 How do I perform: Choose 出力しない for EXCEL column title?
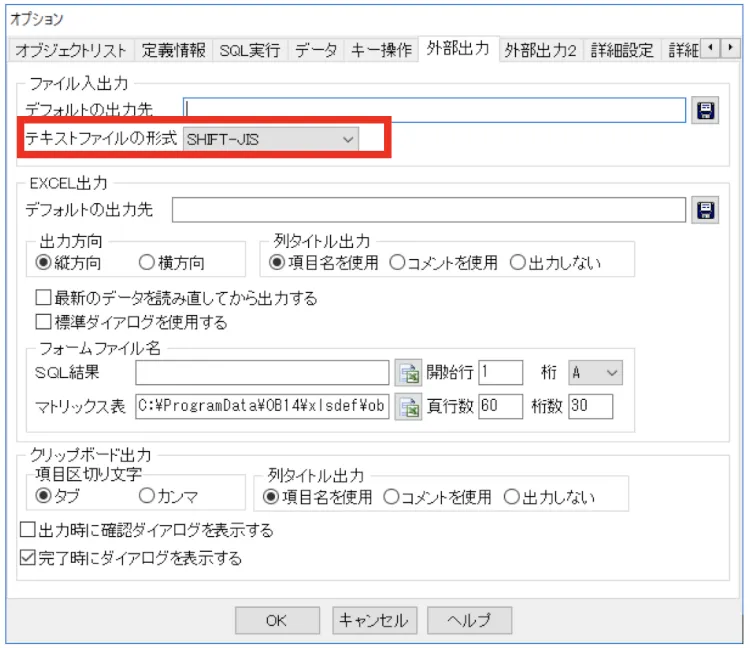555,263
